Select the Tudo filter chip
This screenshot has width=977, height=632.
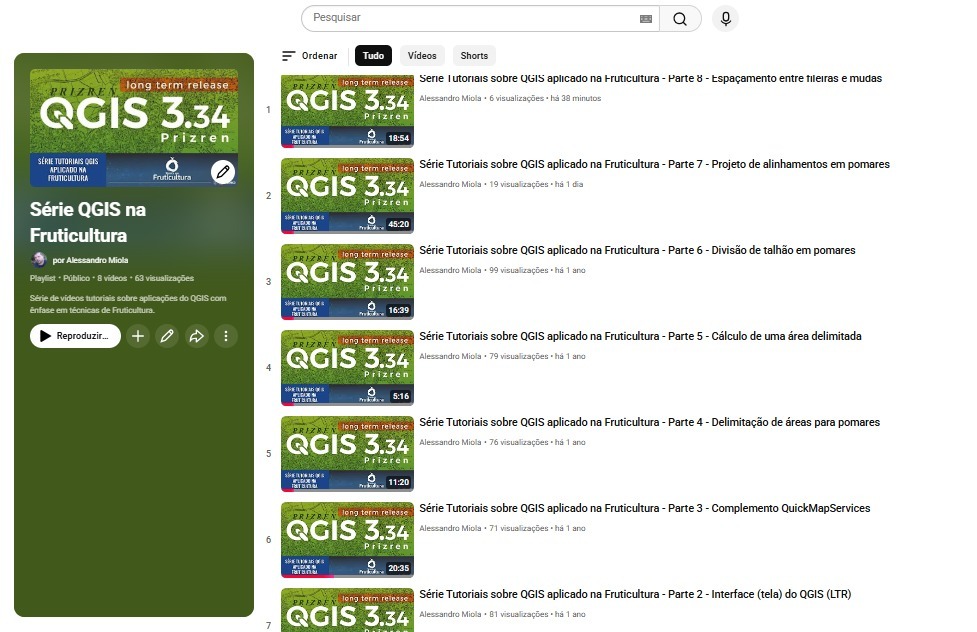[373, 56]
